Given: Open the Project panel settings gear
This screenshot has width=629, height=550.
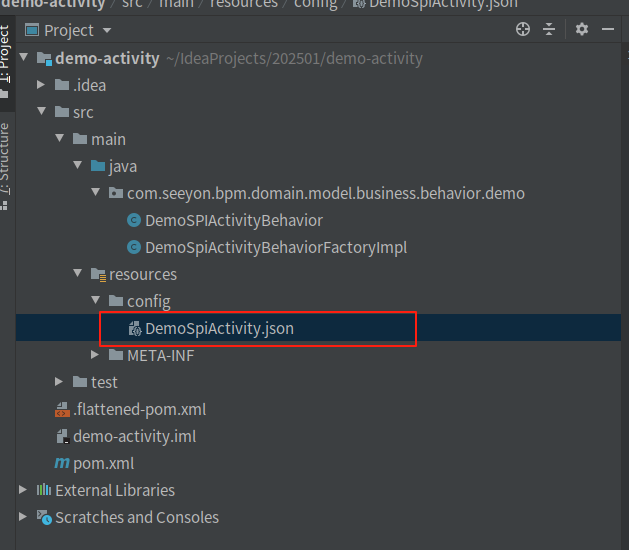Looking at the screenshot, I should pos(582,30).
